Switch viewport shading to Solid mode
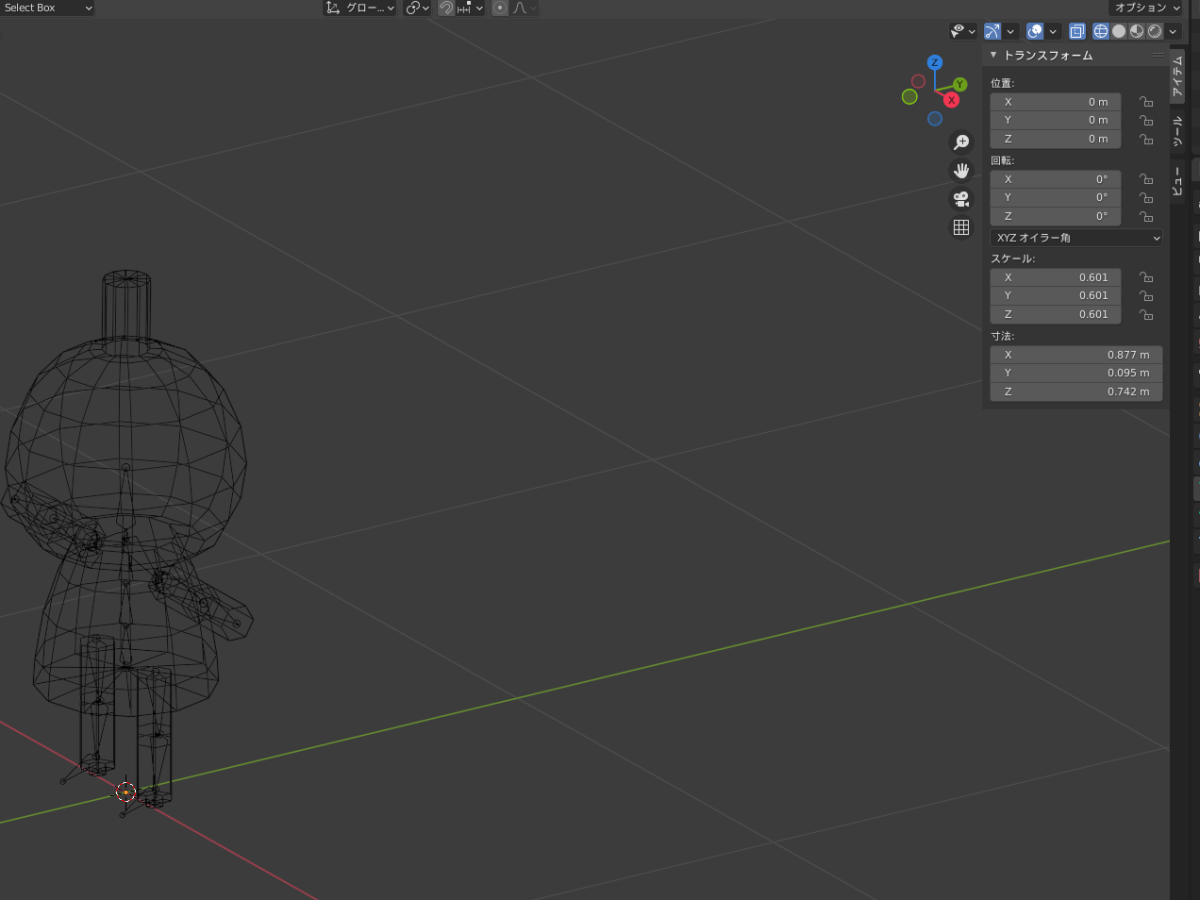 click(x=1119, y=31)
